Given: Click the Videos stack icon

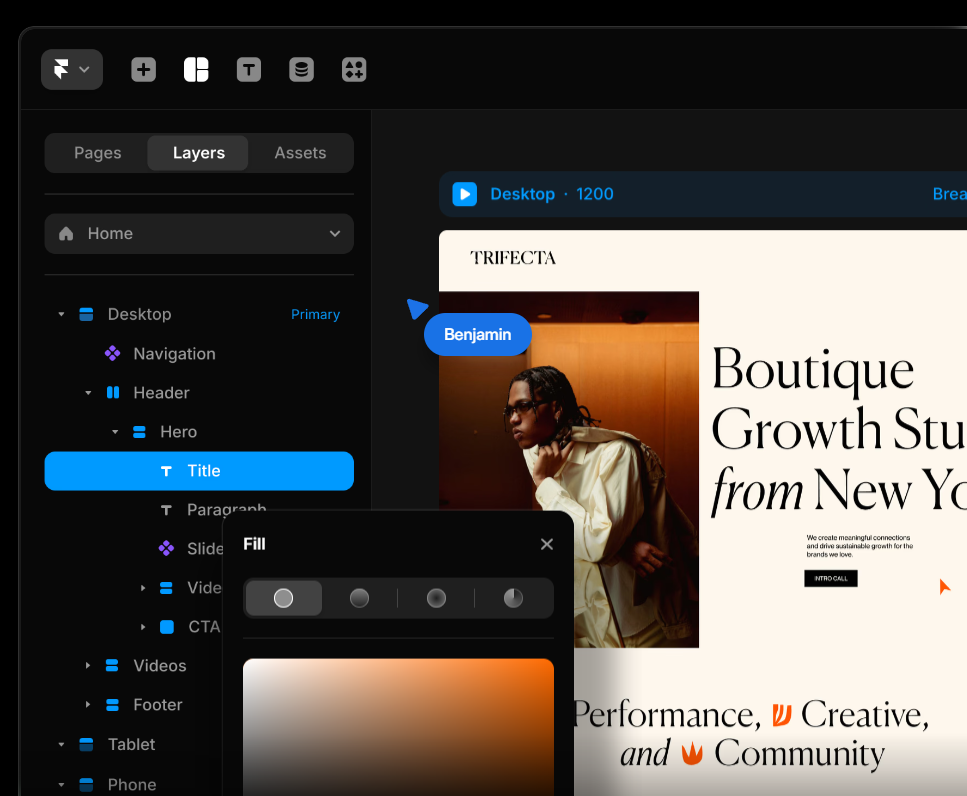Looking at the screenshot, I should [x=112, y=666].
